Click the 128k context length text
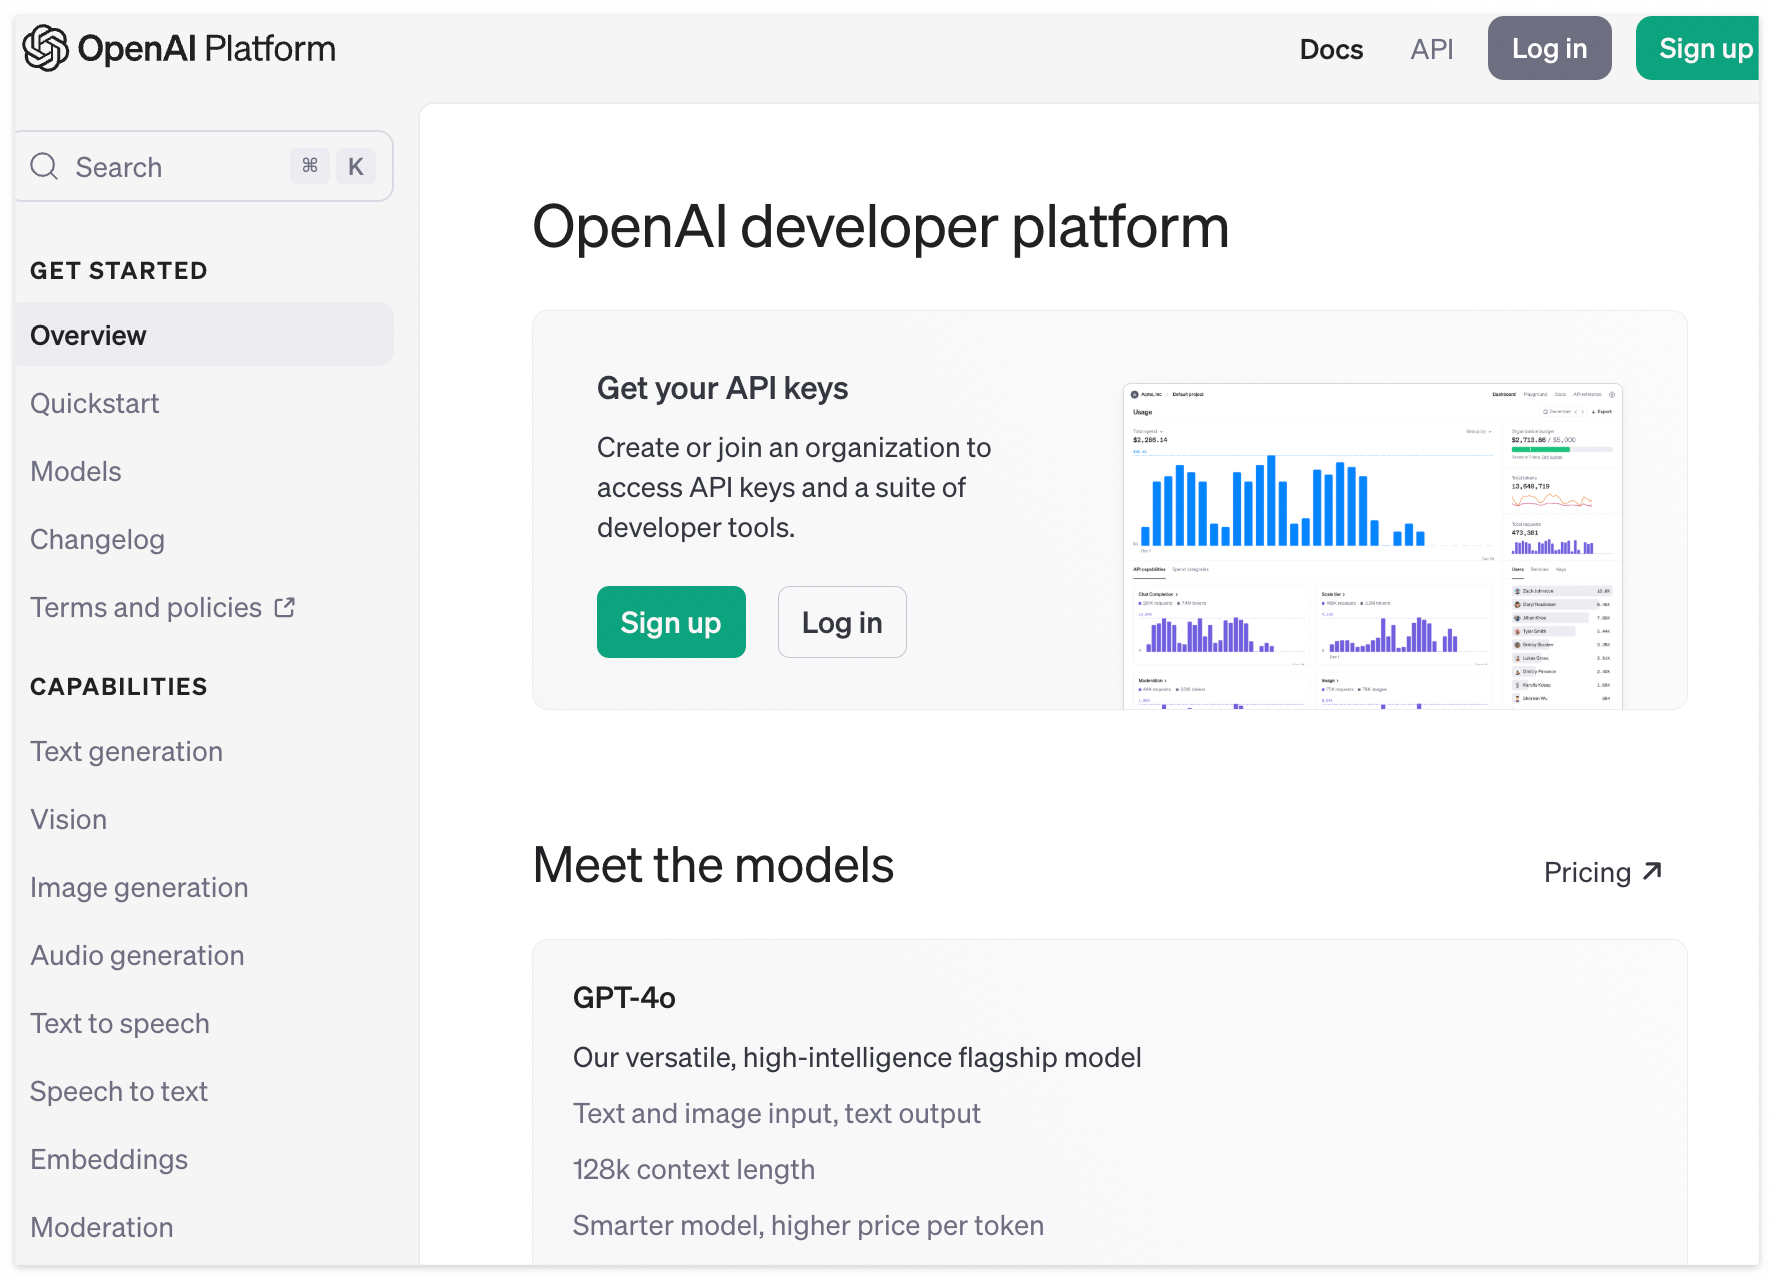The width and height of the screenshot is (1774, 1280). [694, 1169]
